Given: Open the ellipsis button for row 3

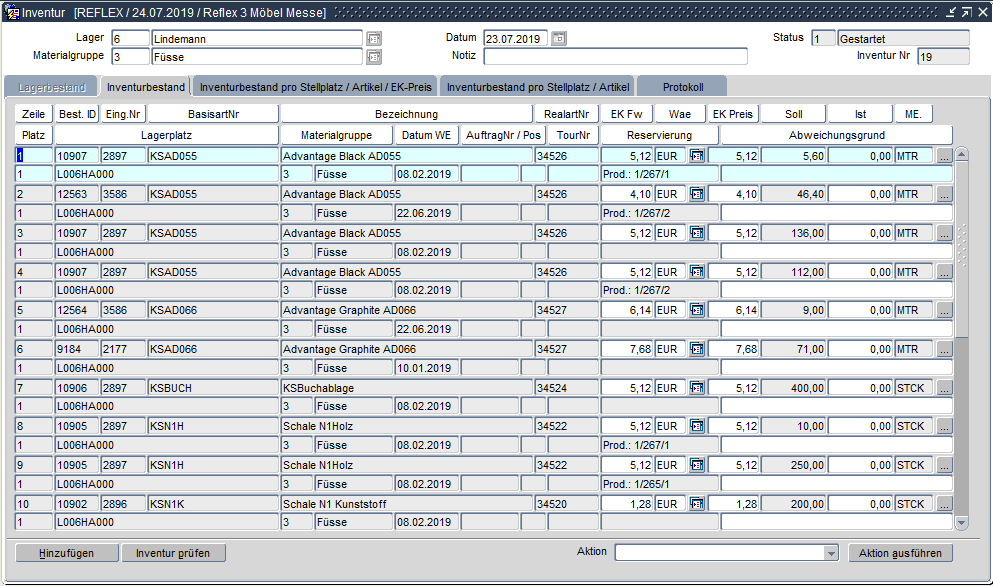Looking at the screenshot, I should 945,233.
